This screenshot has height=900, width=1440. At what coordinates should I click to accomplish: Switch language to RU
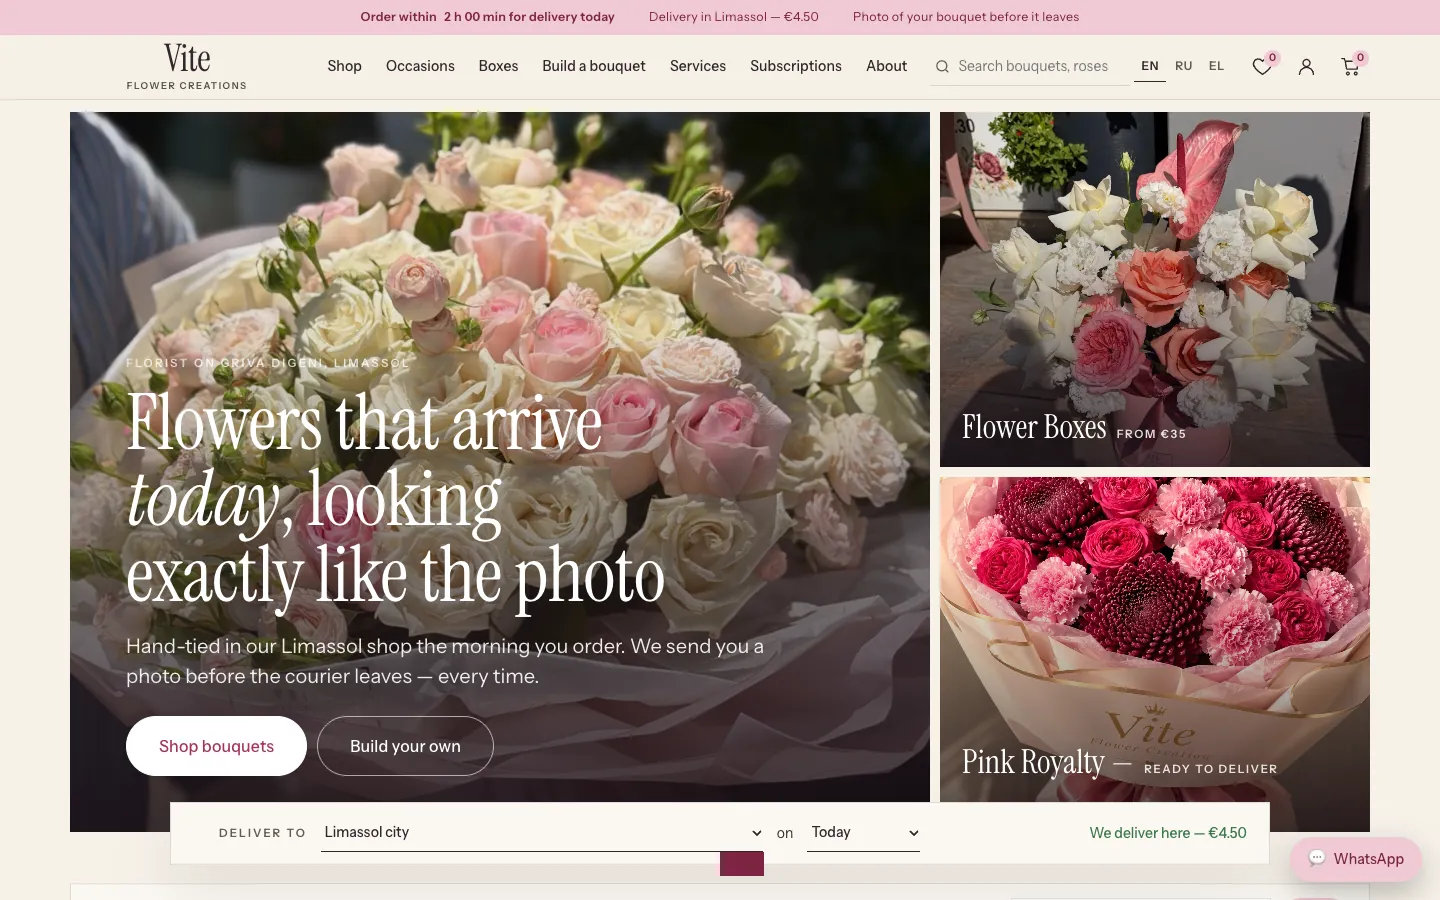(1184, 66)
